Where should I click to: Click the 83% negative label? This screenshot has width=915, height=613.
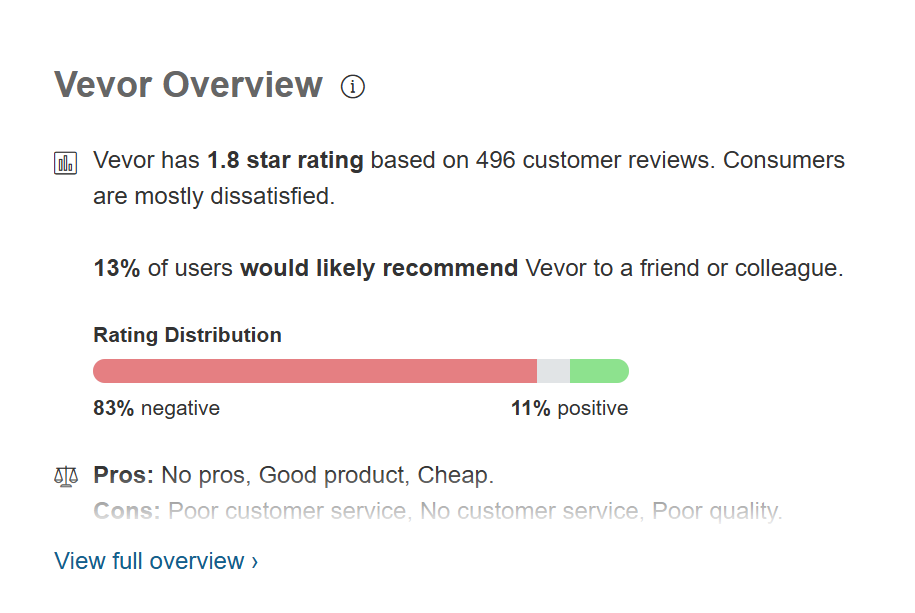(156, 408)
